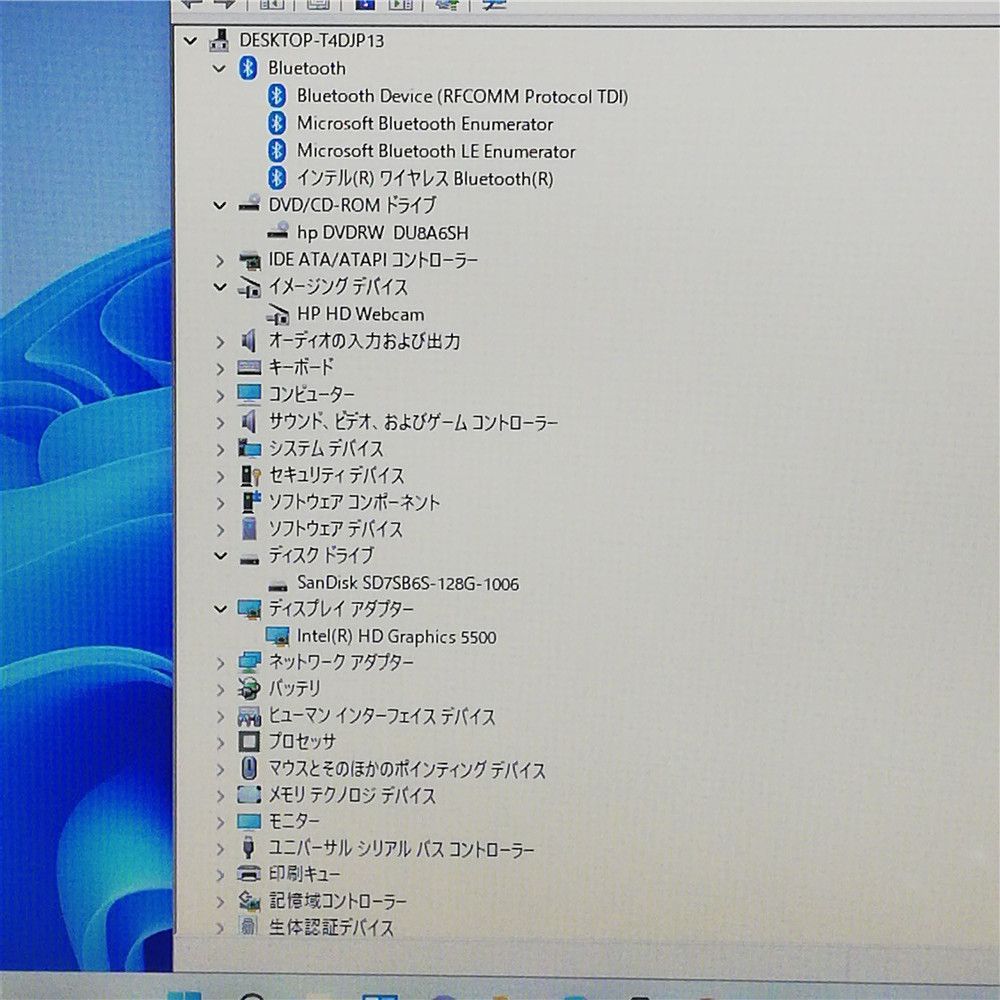Click the オーディオの入力および出力 speaker icon
The height and width of the screenshot is (1000, 1000).
pyautogui.click(x=249, y=341)
